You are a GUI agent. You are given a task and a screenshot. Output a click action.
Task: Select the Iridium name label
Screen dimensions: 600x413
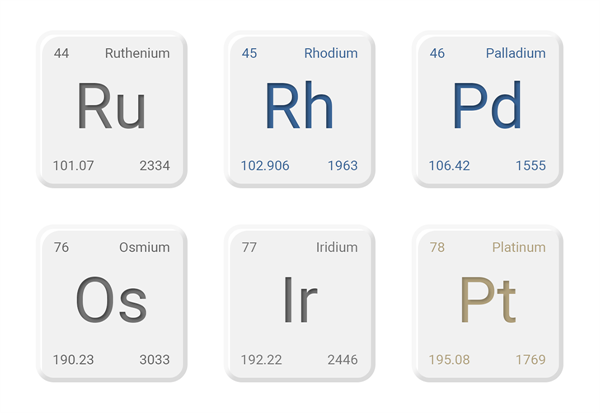tap(337, 247)
